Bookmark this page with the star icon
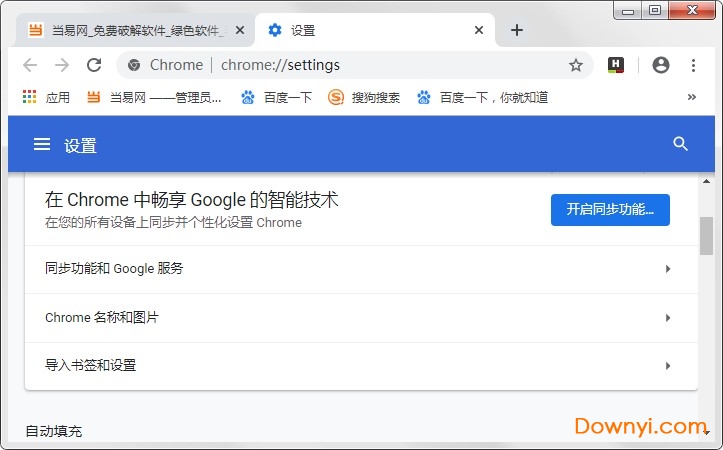Viewport: 723px width, 450px height. coord(576,65)
